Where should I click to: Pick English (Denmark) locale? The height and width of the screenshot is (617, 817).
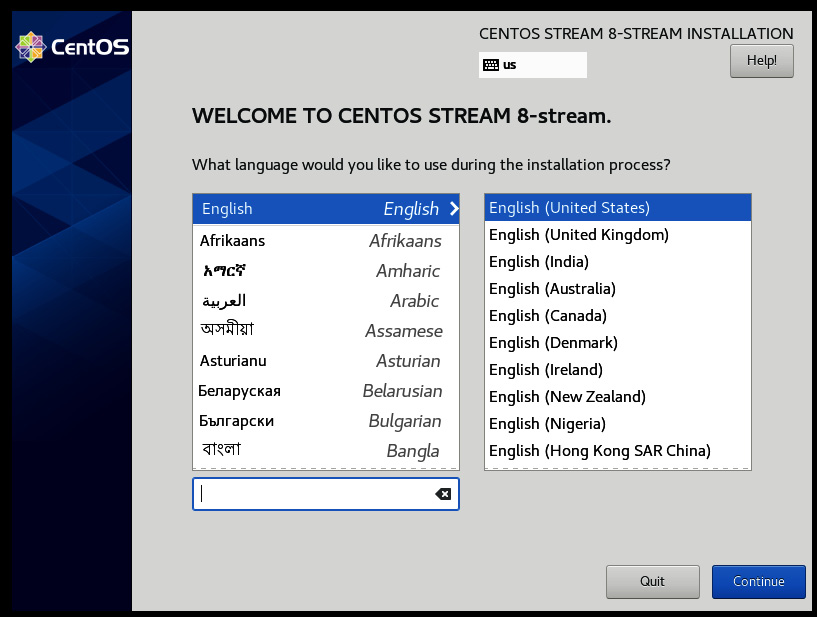(617, 343)
